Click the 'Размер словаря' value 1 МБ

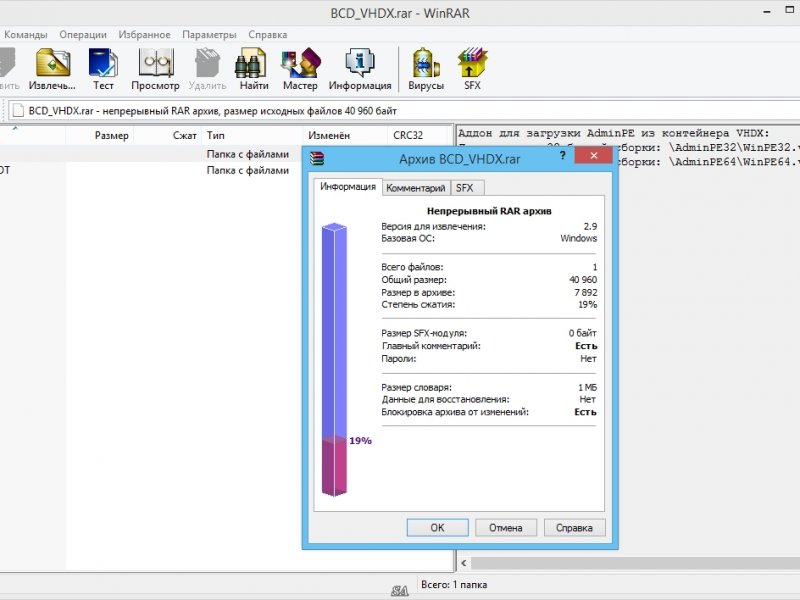[x=587, y=387]
